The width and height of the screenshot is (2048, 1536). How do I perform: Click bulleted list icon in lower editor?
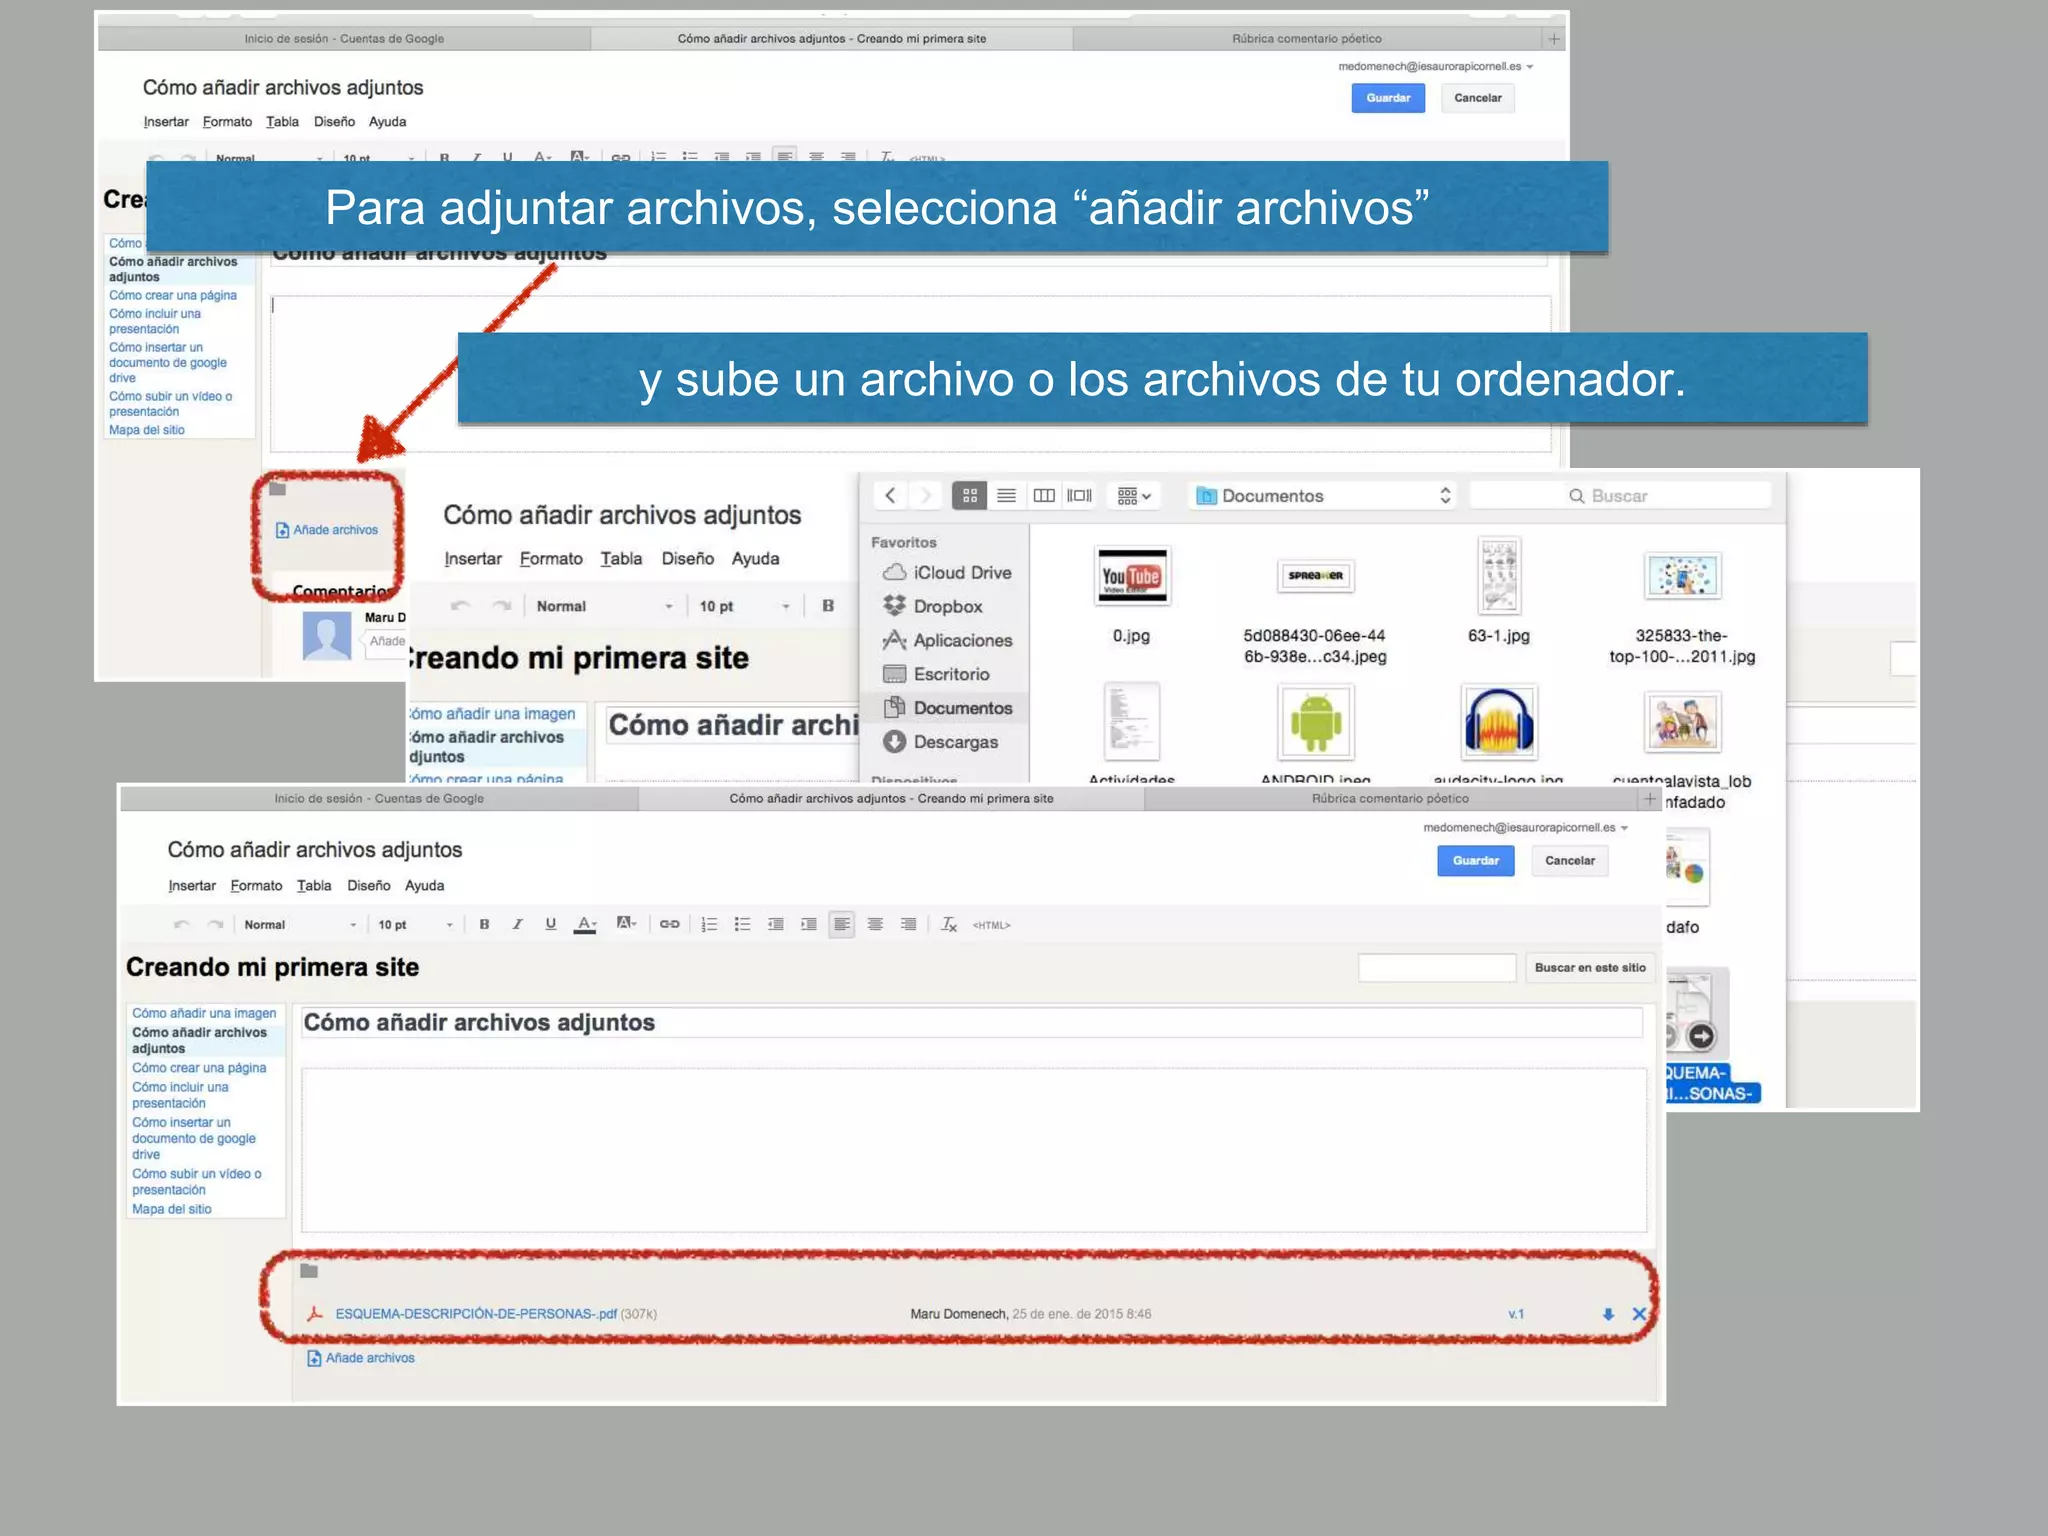[x=742, y=925]
